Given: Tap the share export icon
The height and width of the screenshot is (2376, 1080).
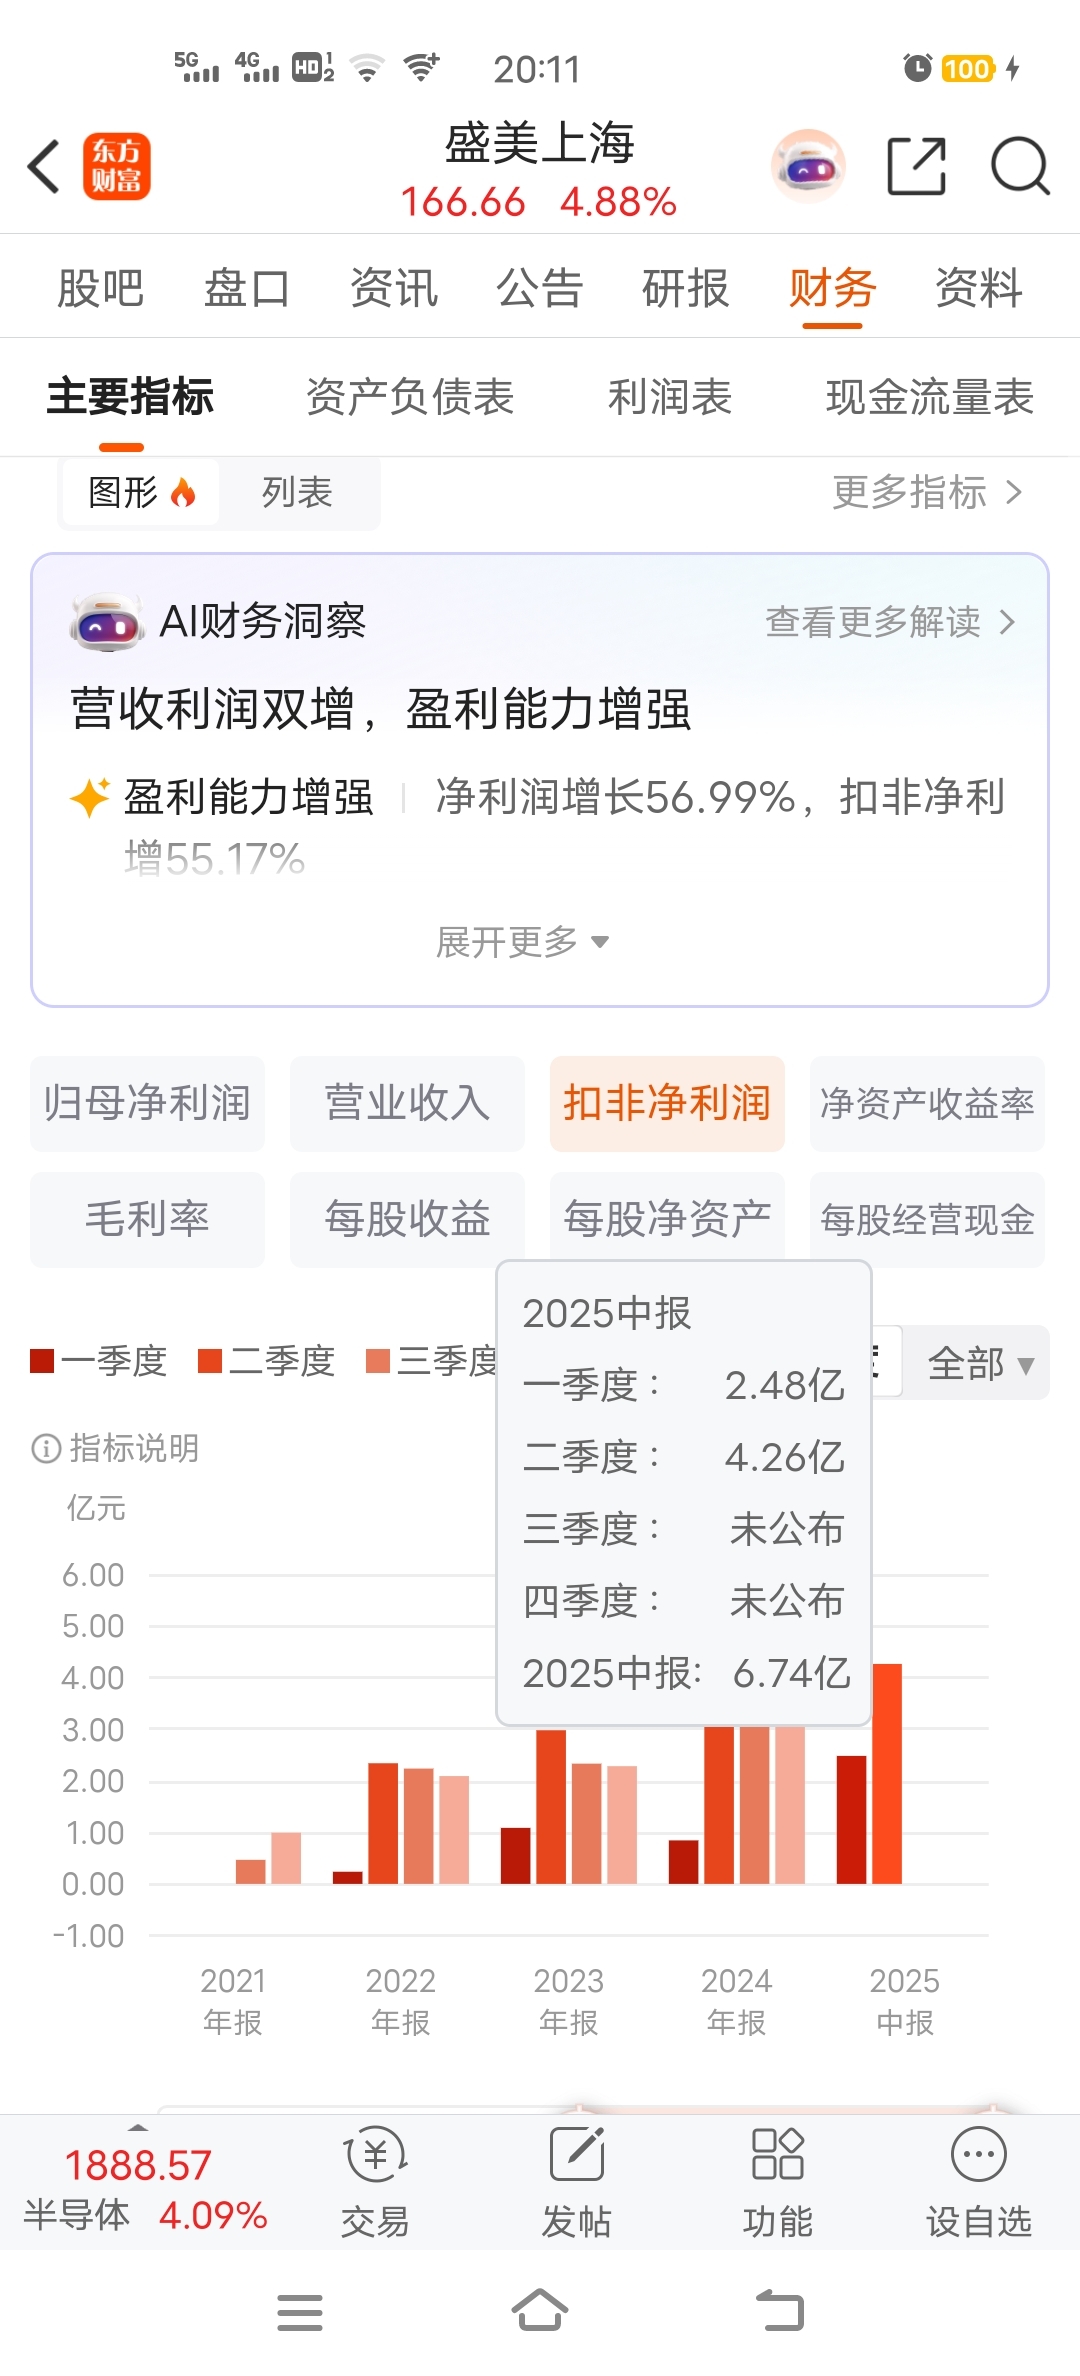Looking at the screenshot, I should point(917,166).
